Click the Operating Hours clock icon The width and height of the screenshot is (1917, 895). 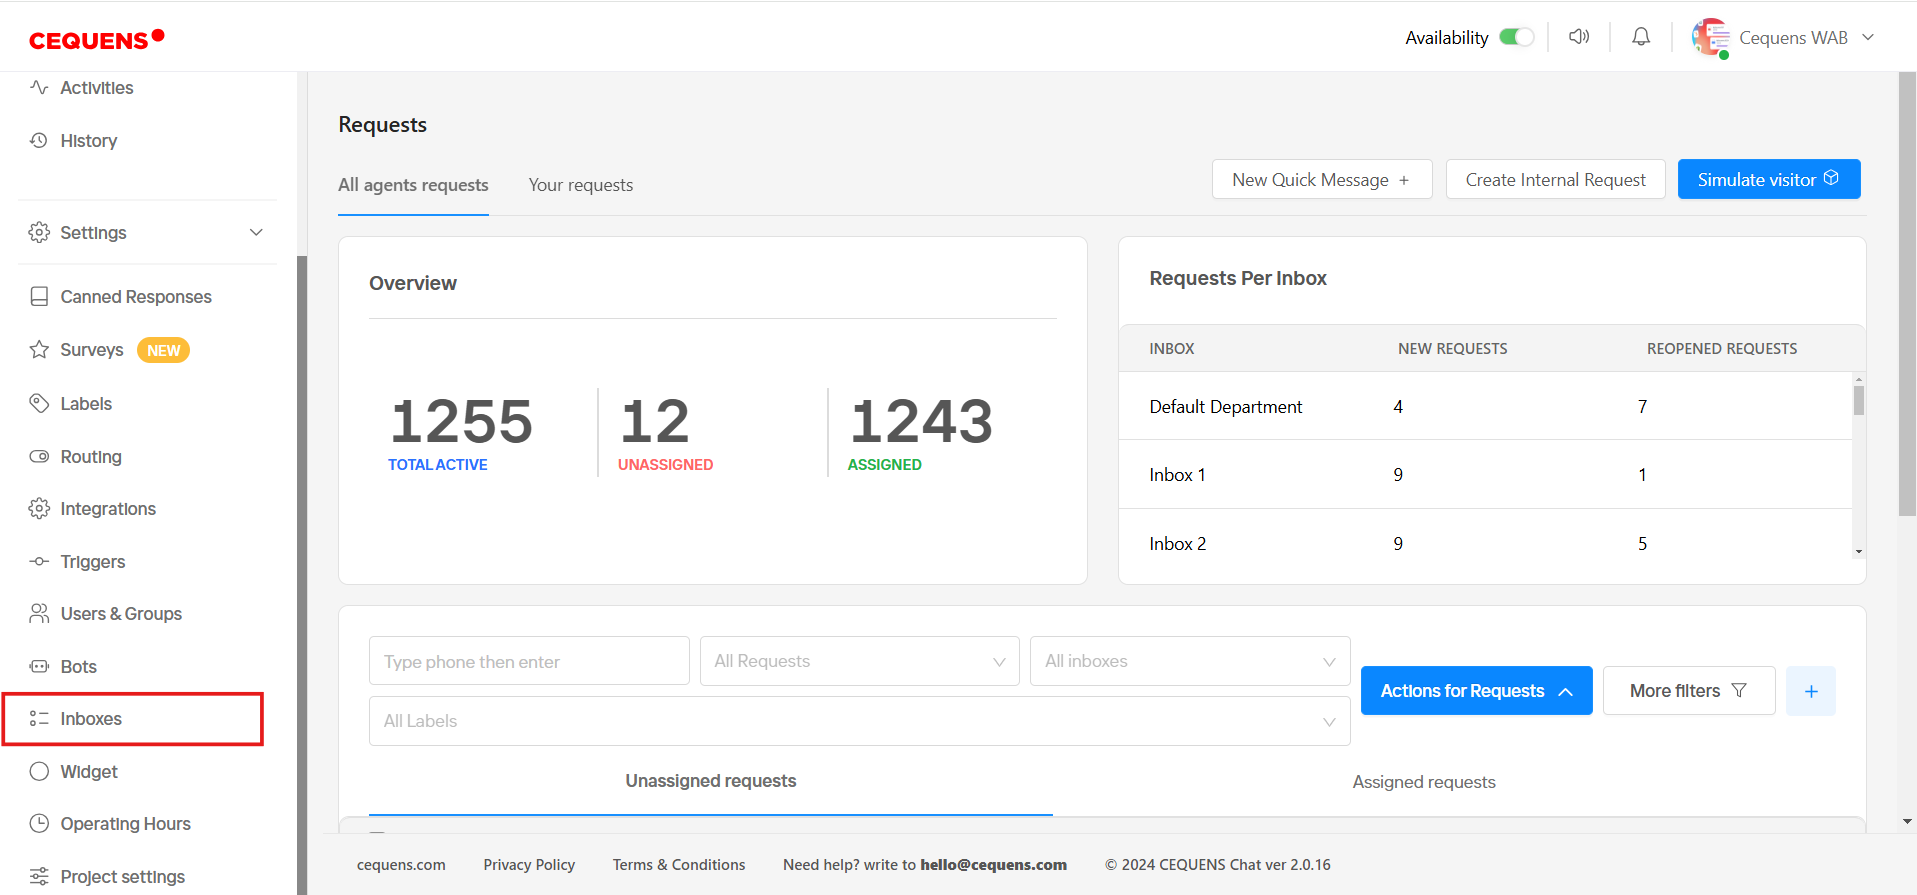pos(39,824)
